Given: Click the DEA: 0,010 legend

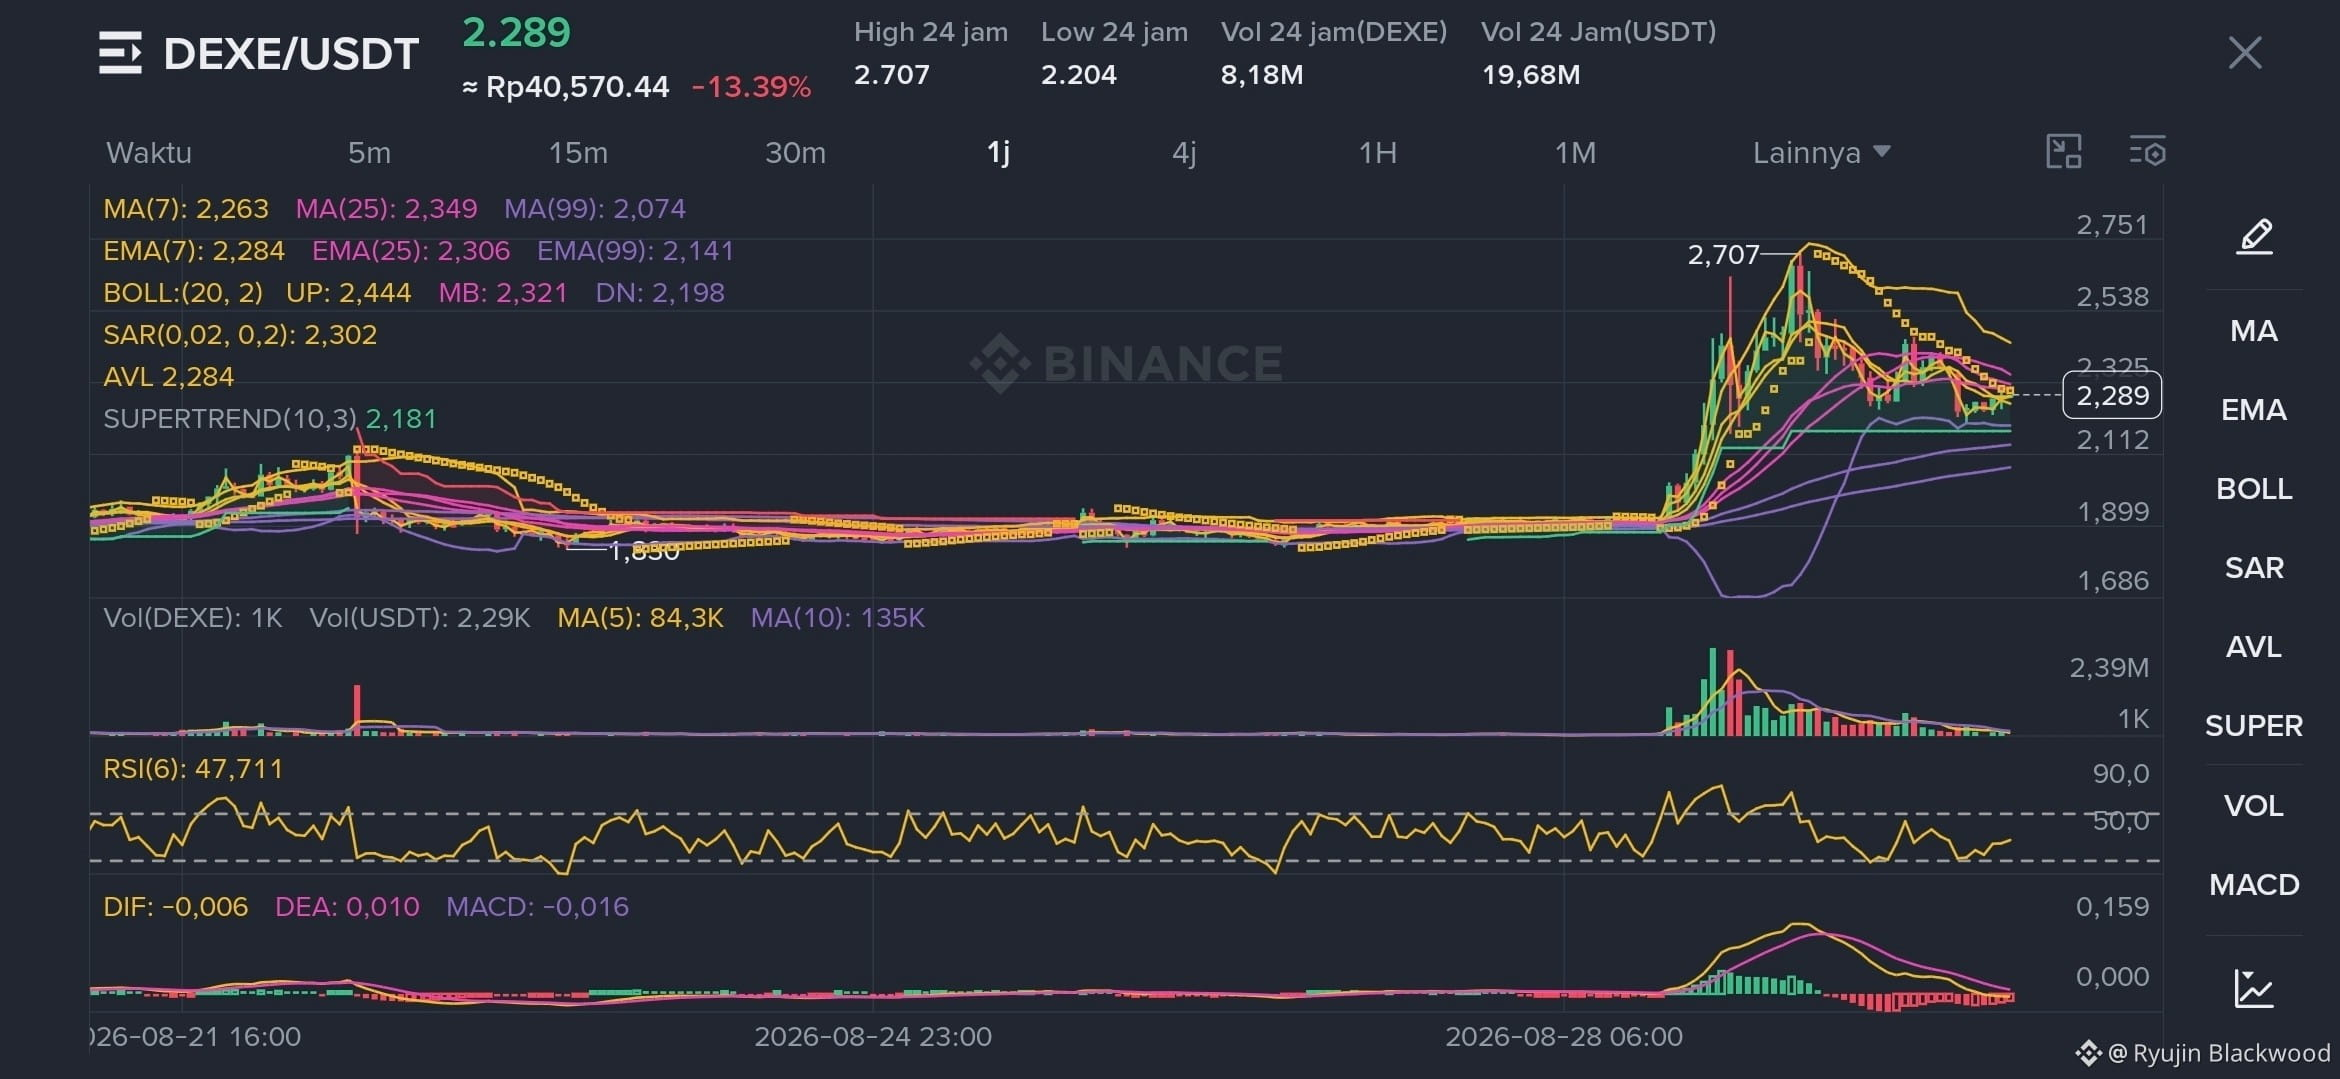Looking at the screenshot, I should (x=347, y=906).
